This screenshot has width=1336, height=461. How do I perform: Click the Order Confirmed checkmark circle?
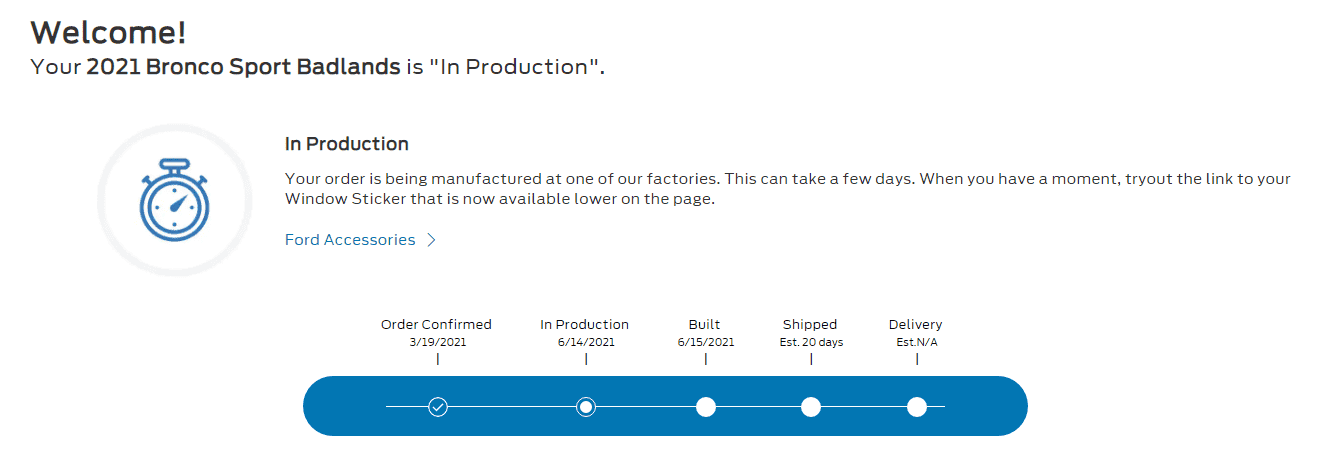[x=437, y=407]
